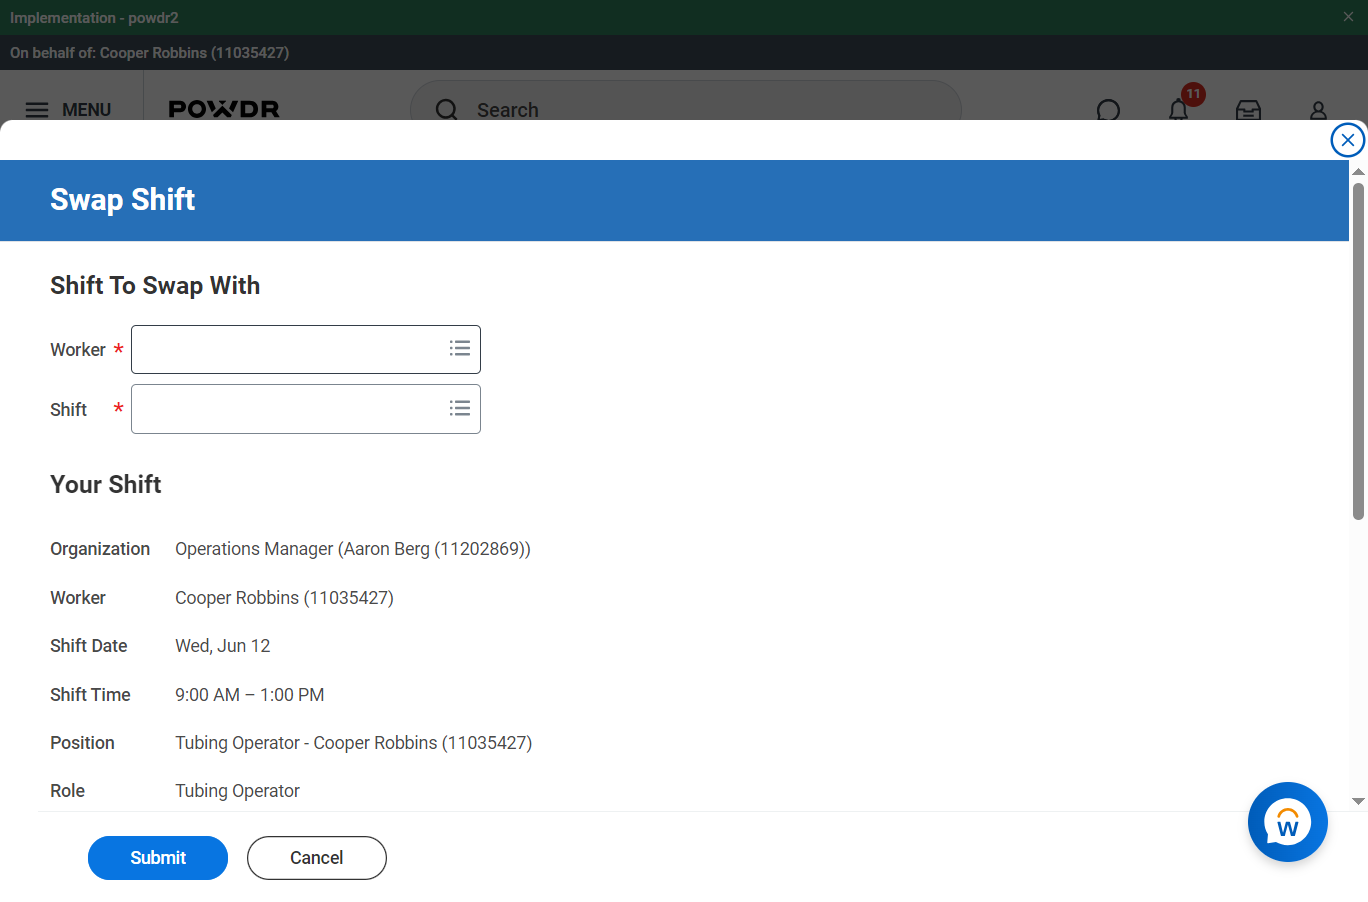Image resolution: width=1368 pixels, height=902 pixels.
Task: Click the Your Shift heading
Action: pos(106,485)
